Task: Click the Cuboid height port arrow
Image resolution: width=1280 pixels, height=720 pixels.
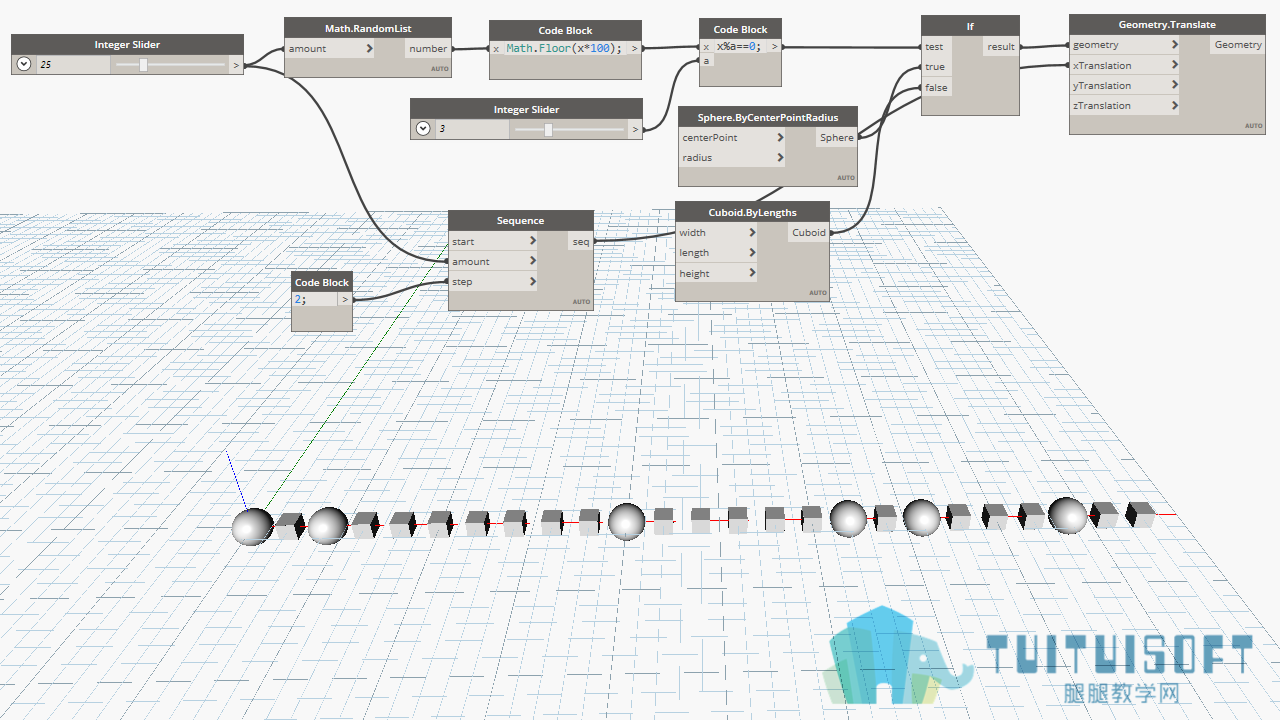Action: [x=752, y=273]
